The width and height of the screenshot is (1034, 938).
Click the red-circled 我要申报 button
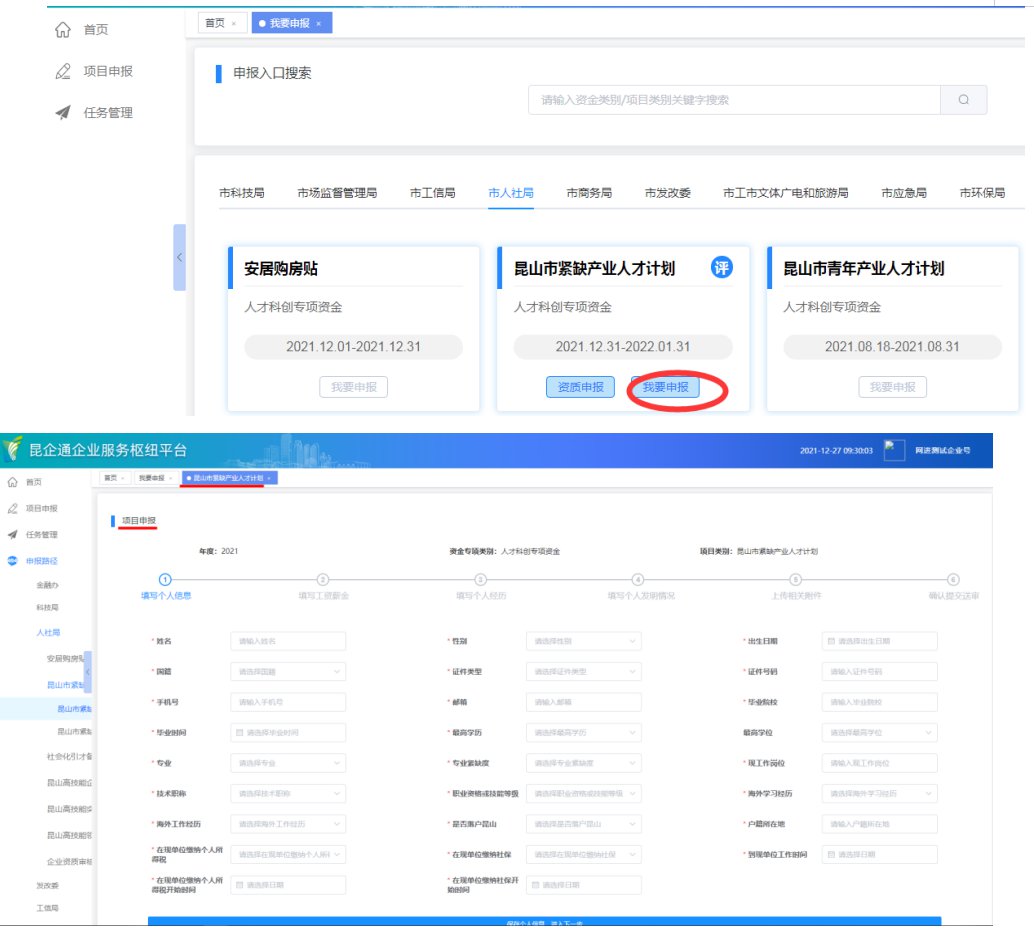click(x=665, y=387)
